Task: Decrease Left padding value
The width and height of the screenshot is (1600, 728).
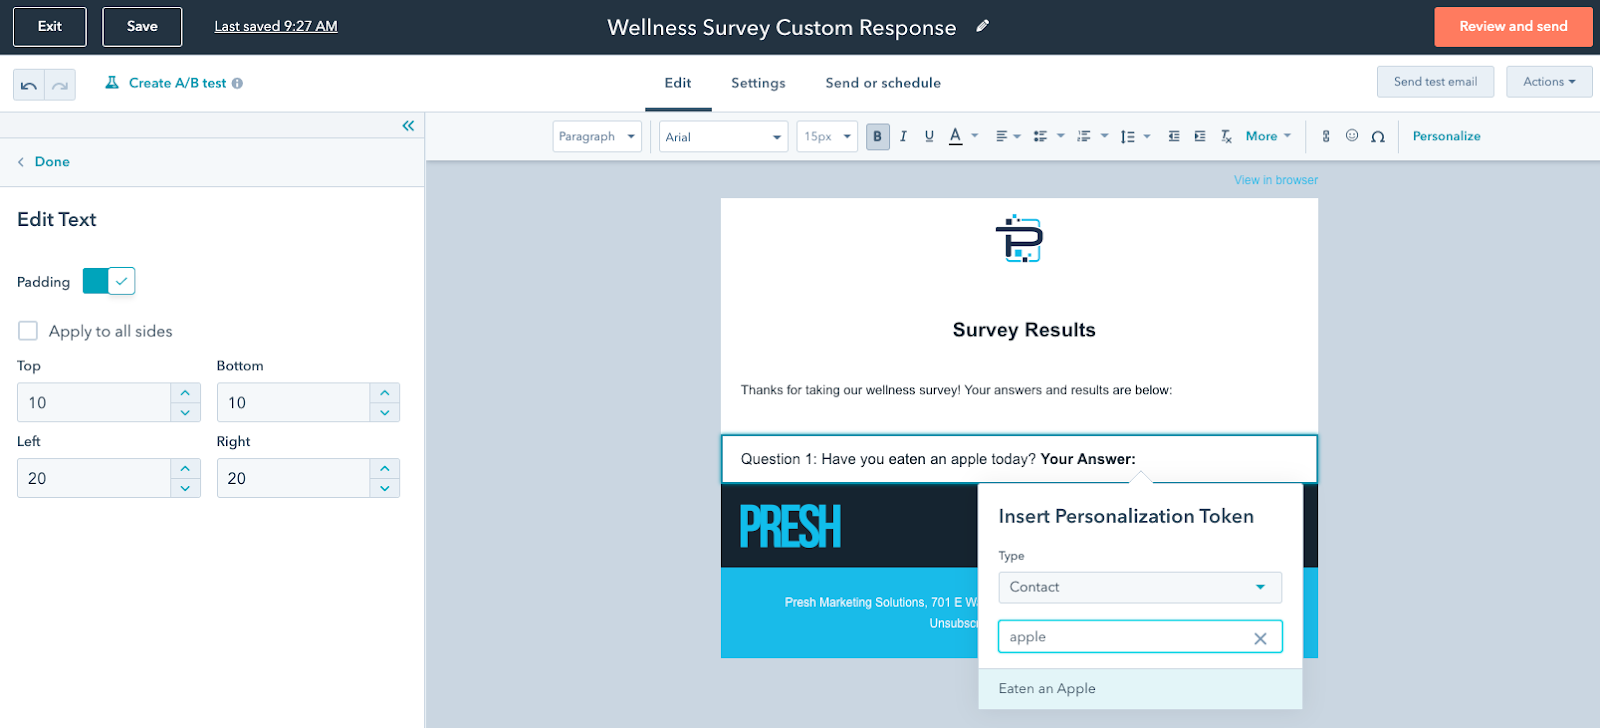Action: [x=185, y=488]
